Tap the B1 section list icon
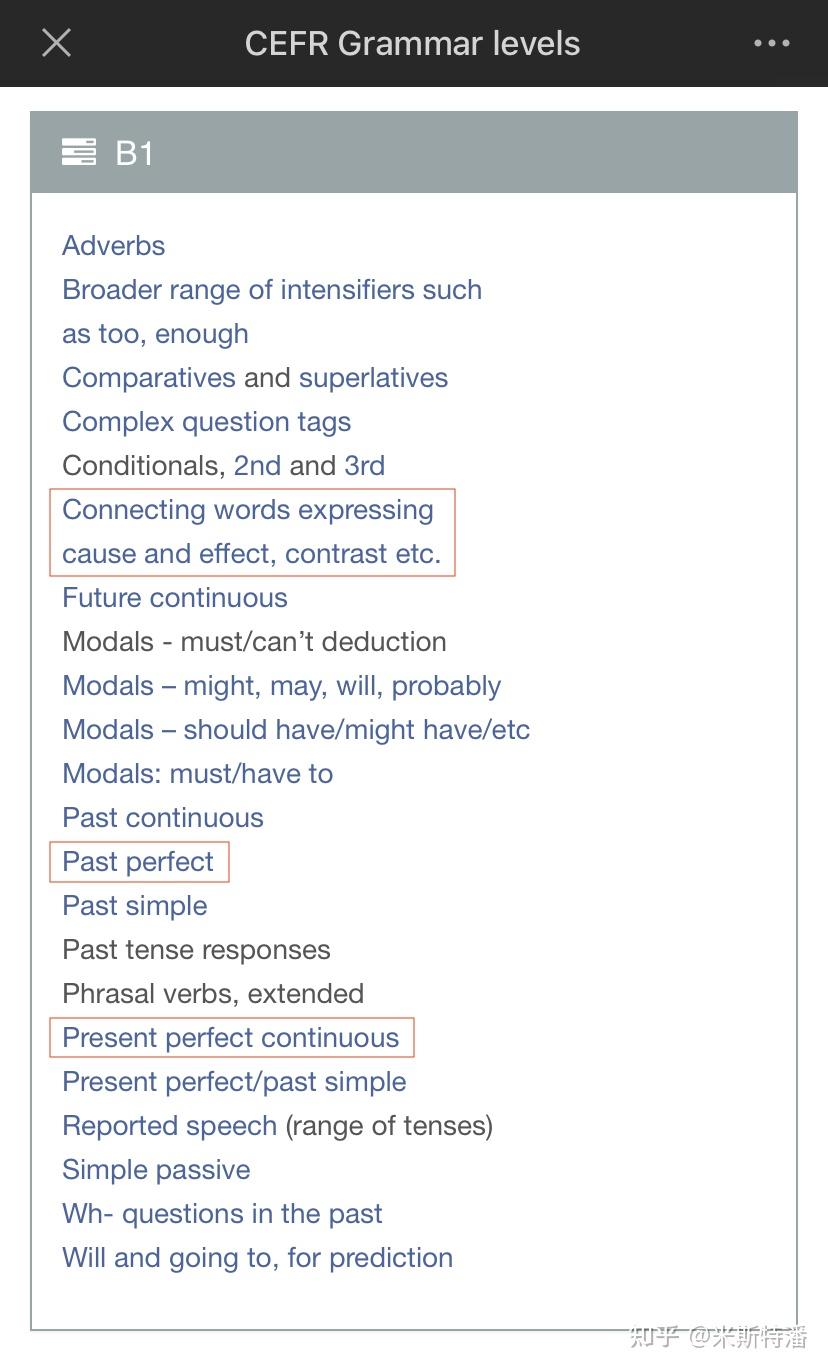Viewport: 828px width, 1370px height. click(79, 152)
